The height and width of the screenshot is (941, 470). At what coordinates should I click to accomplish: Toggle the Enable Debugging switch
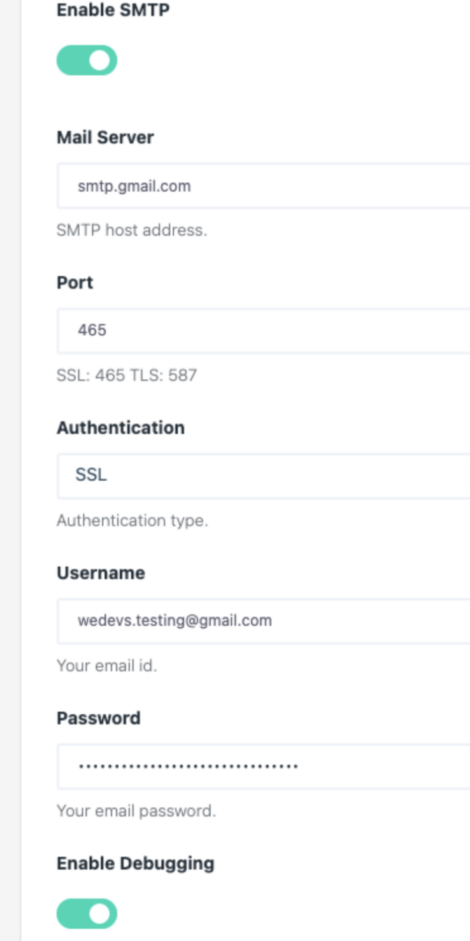[87, 913]
